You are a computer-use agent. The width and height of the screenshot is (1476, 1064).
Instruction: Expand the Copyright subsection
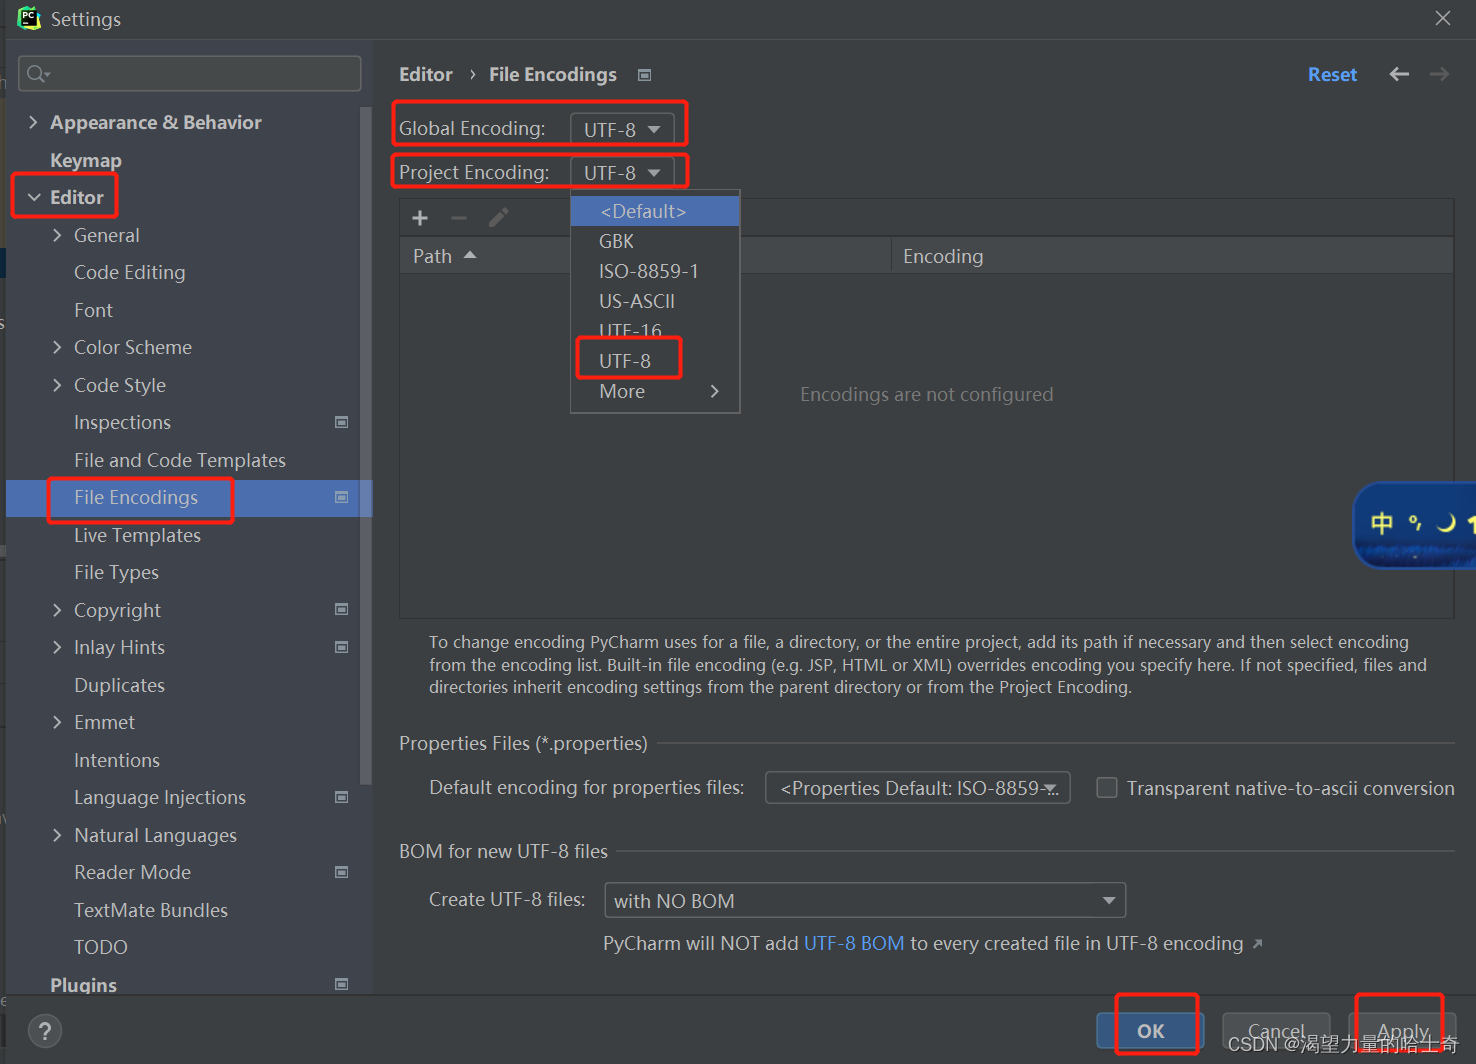(x=57, y=610)
